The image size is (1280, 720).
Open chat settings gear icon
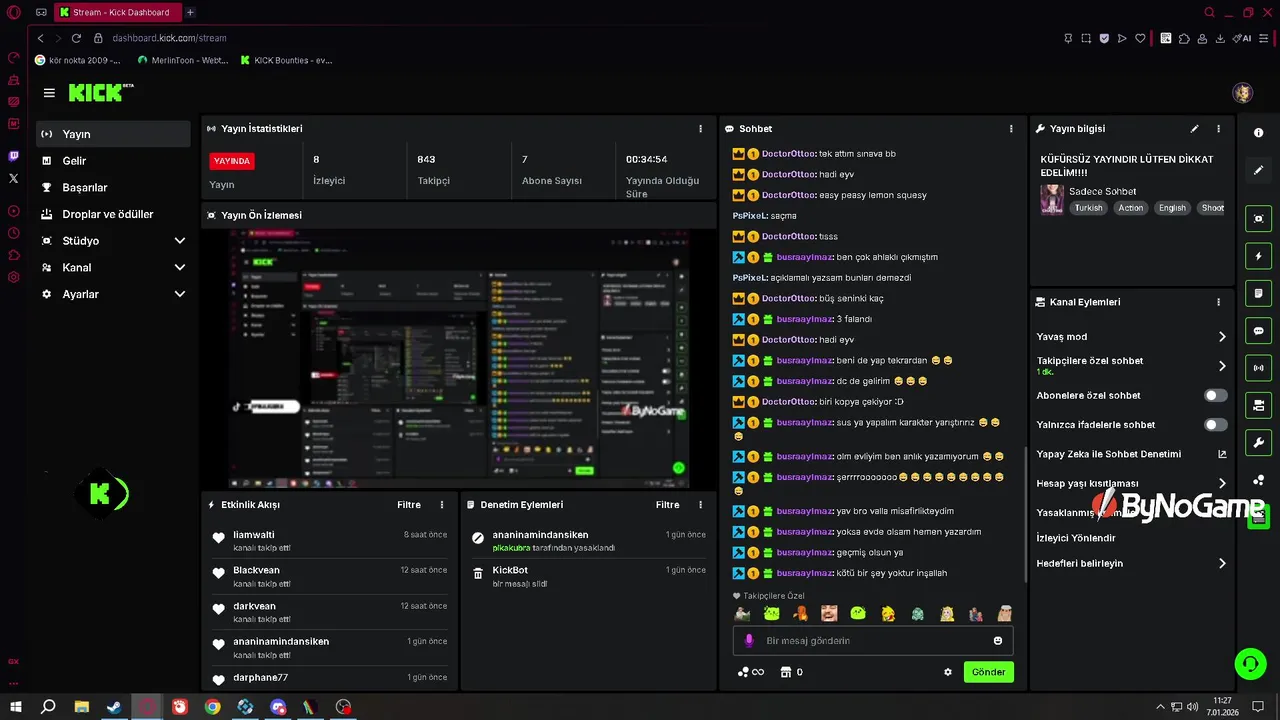tap(948, 672)
